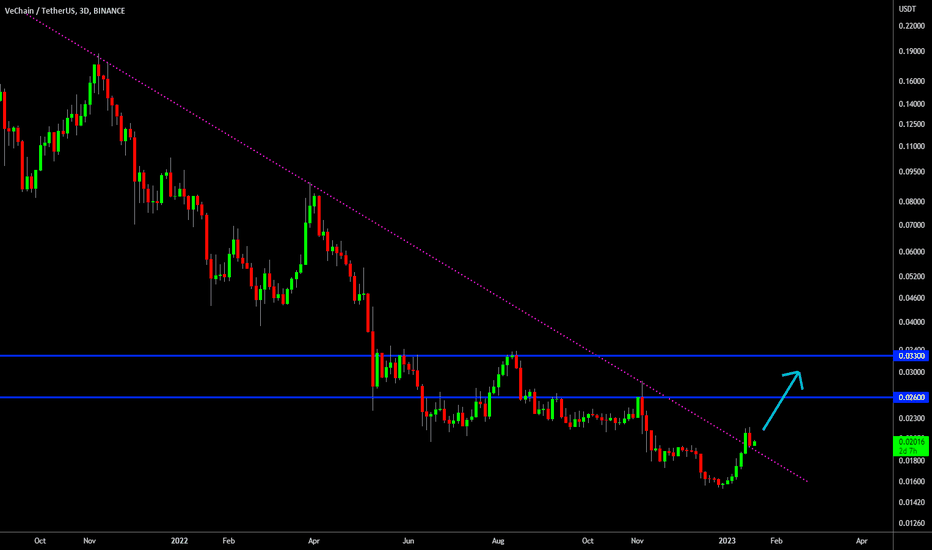Click the 0.12500 price axis value

click(x=912, y=124)
